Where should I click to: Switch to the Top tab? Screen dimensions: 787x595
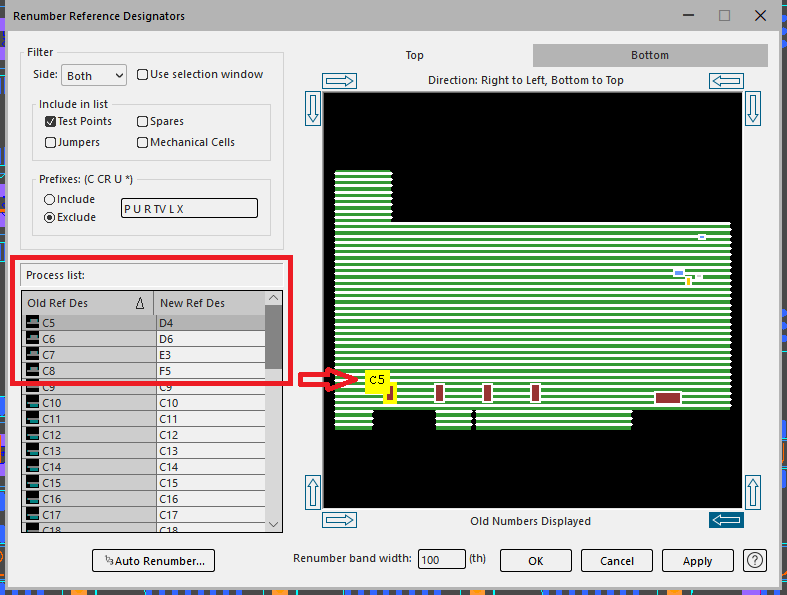tap(415, 55)
